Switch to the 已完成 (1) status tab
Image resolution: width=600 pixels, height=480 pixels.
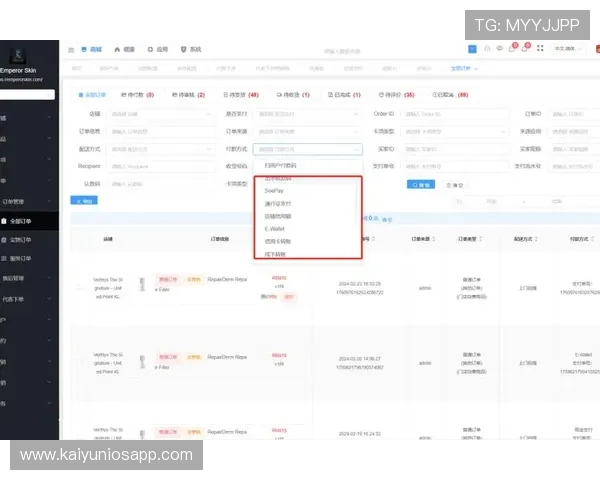[x=344, y=95]
